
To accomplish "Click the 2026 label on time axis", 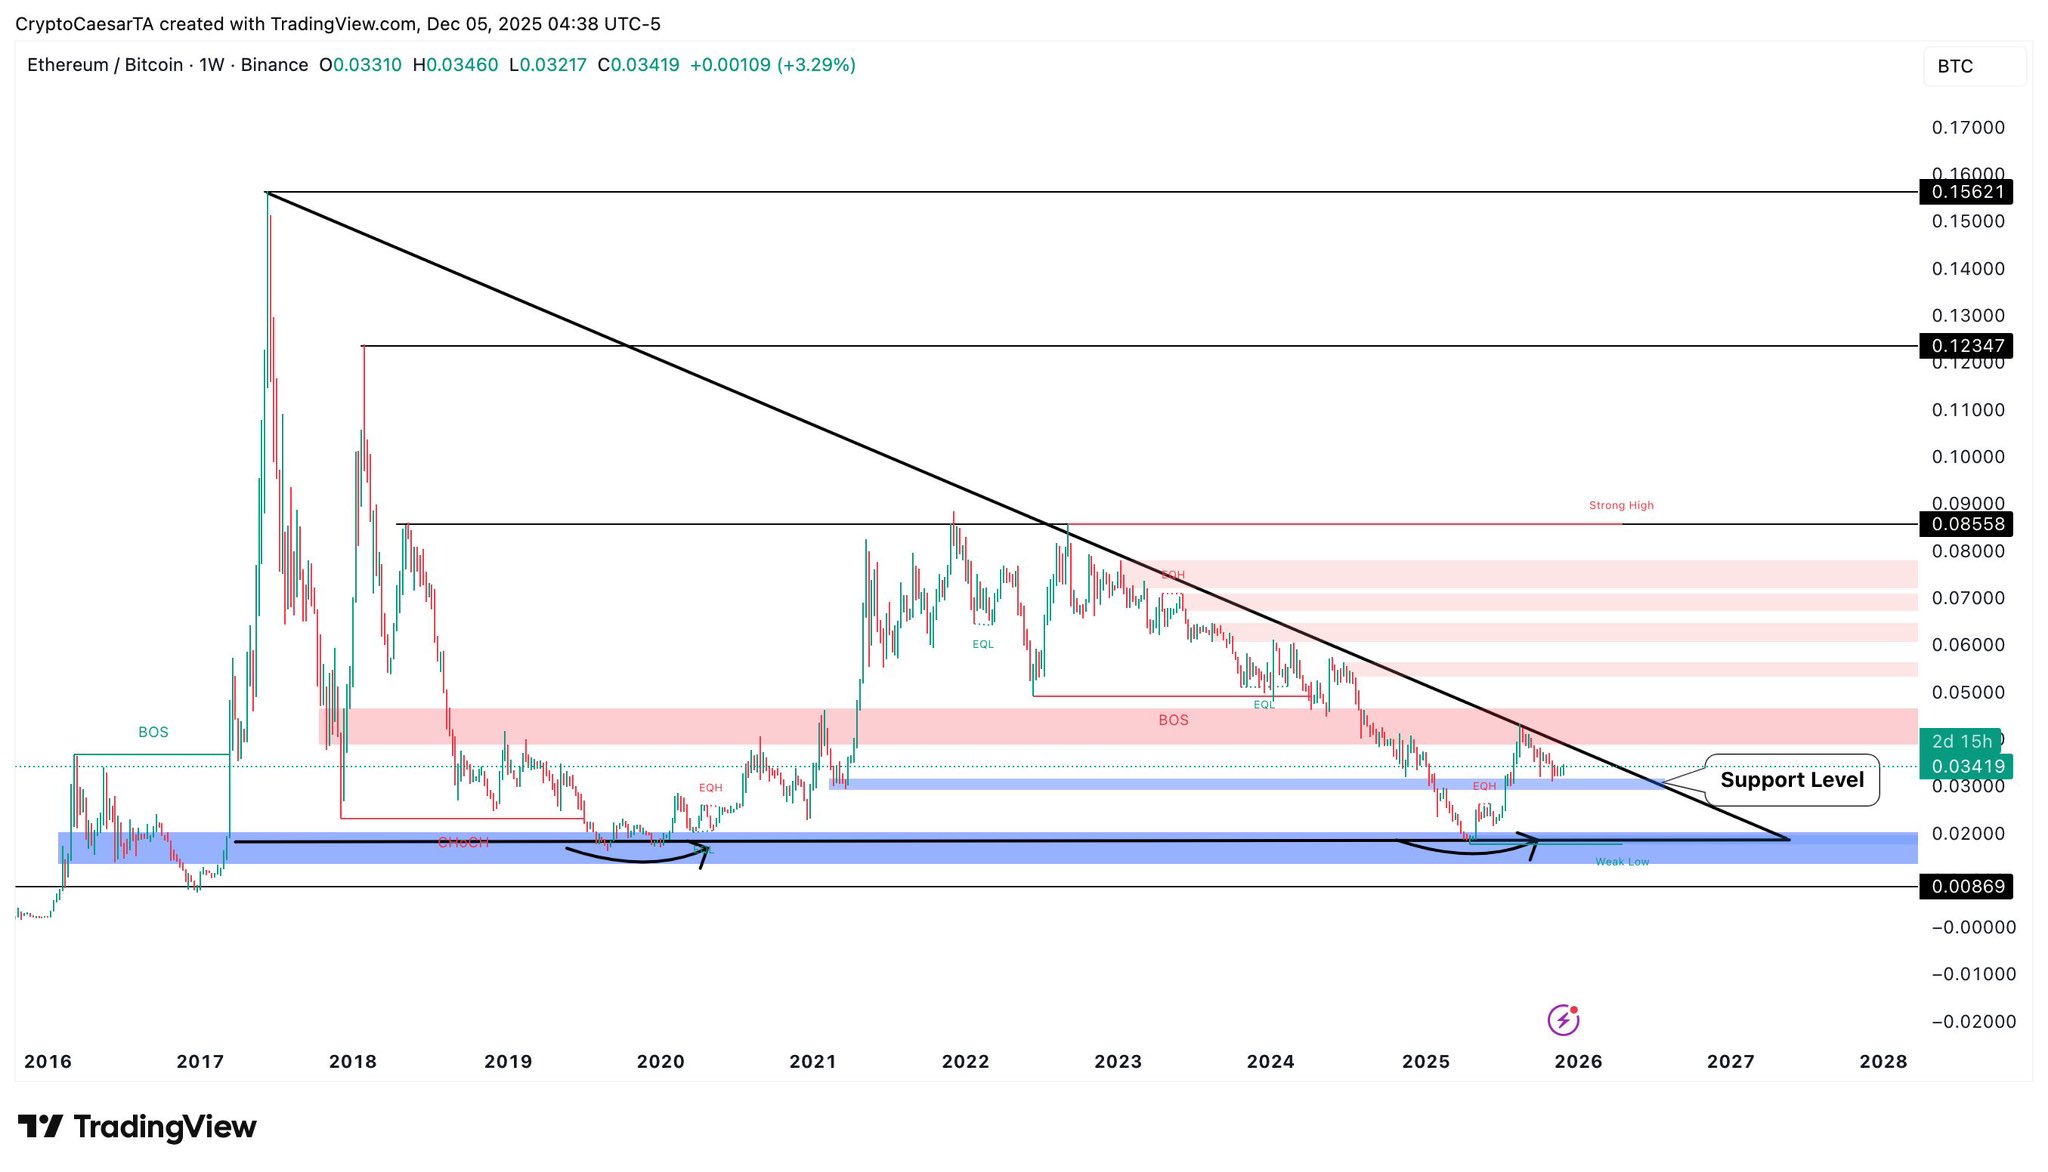I will [1577, 1062].
